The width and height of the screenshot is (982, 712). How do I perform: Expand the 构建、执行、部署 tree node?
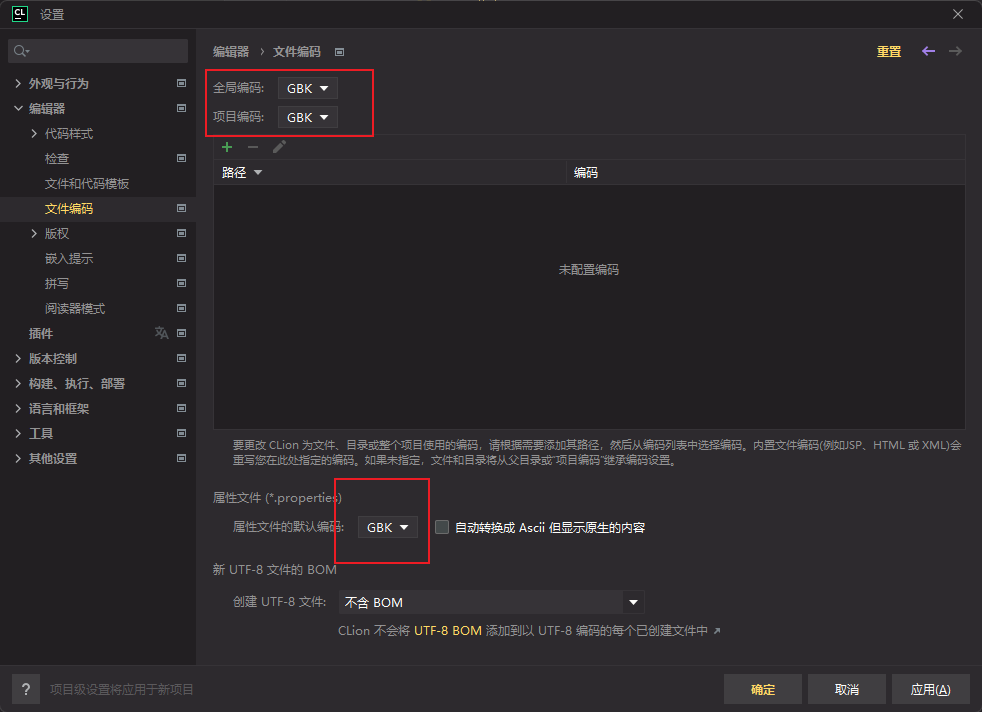click(x=18, y=384)
